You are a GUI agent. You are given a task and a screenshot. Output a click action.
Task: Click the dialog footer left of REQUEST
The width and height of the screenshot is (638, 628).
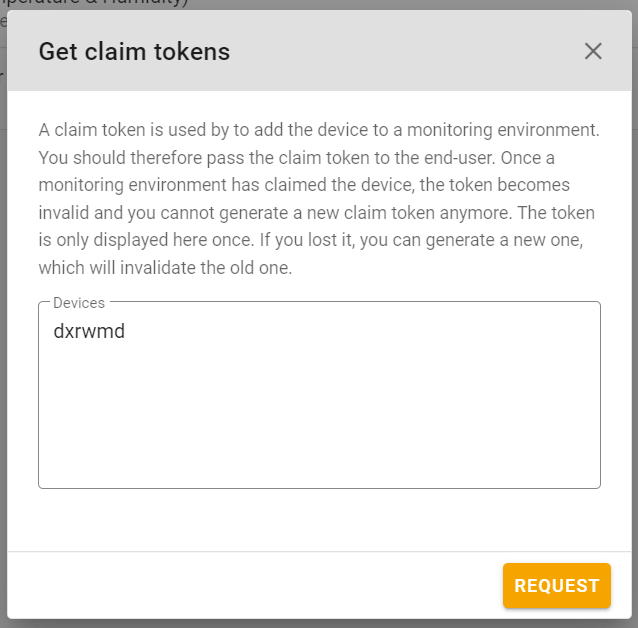[x=252, y=585]
